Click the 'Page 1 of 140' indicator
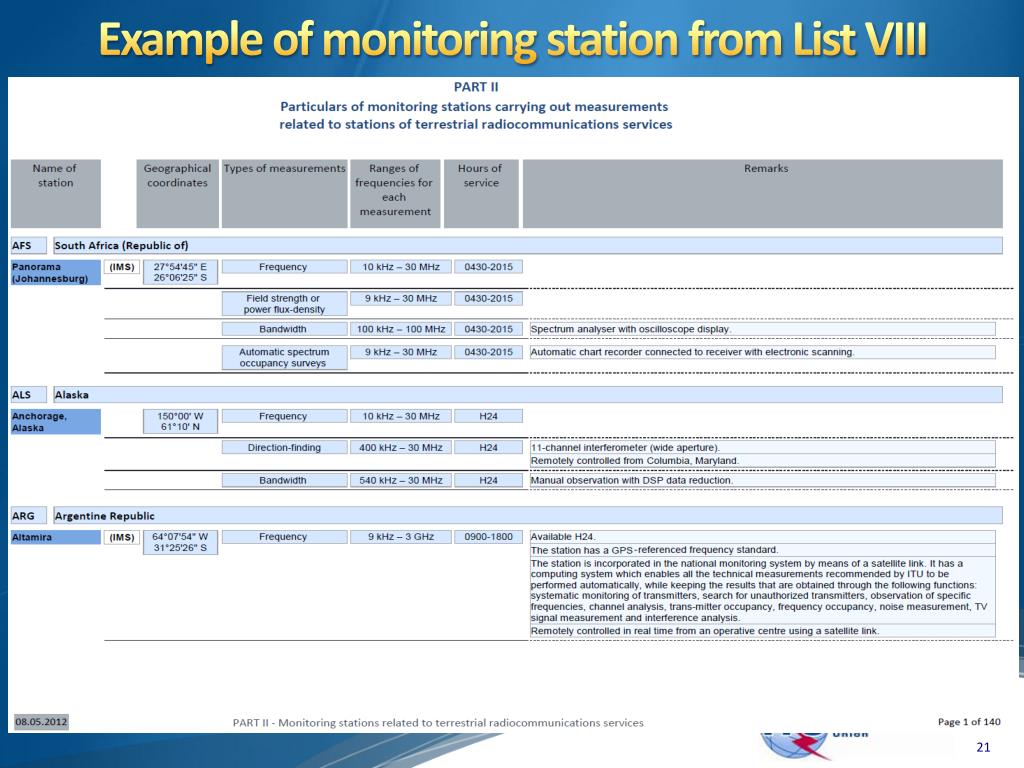 pyautogui.click(x=969, y=722)
